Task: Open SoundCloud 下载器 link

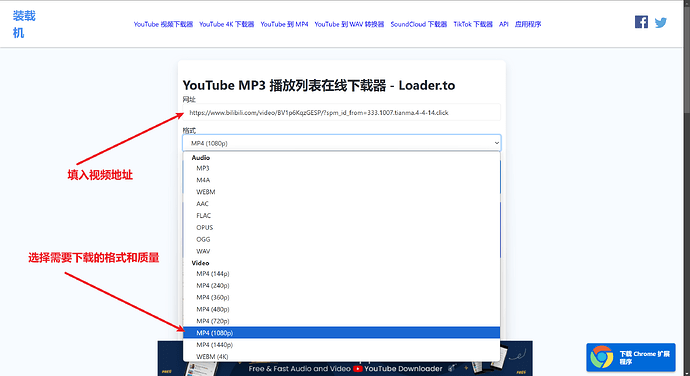Action: tap(418, 24)
